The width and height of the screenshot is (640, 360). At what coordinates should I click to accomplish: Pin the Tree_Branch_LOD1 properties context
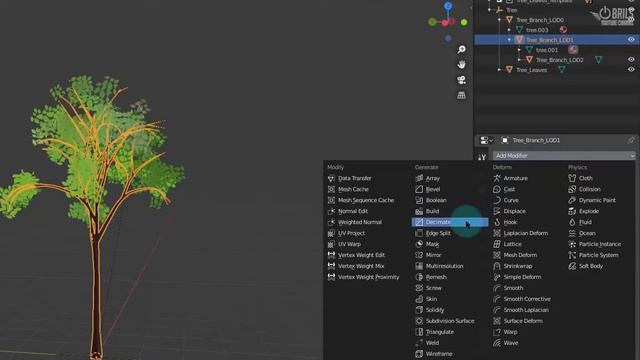coord(631,140)
